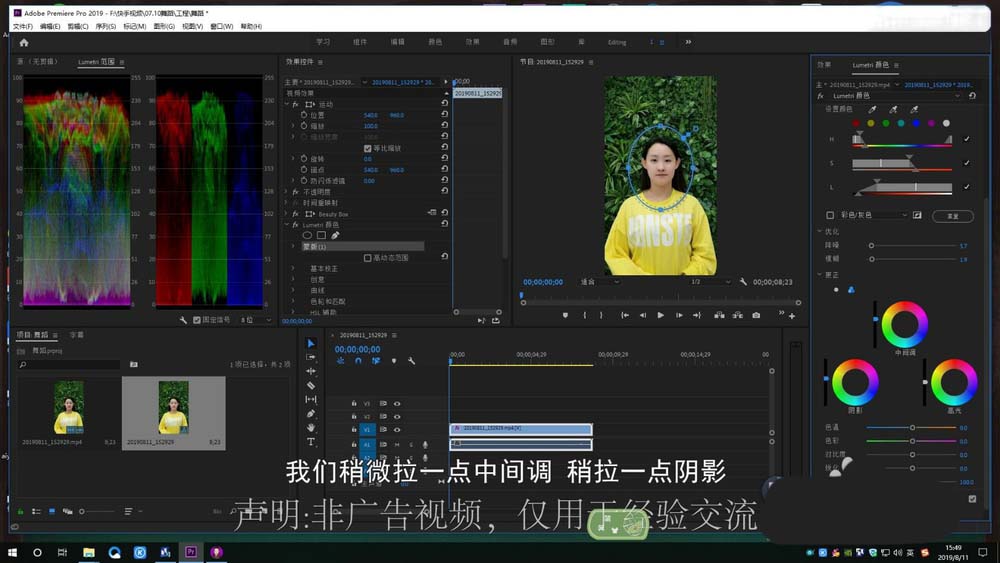
Task: Click the add-color eyedropper in HSL
Action: tap(893, 110)
